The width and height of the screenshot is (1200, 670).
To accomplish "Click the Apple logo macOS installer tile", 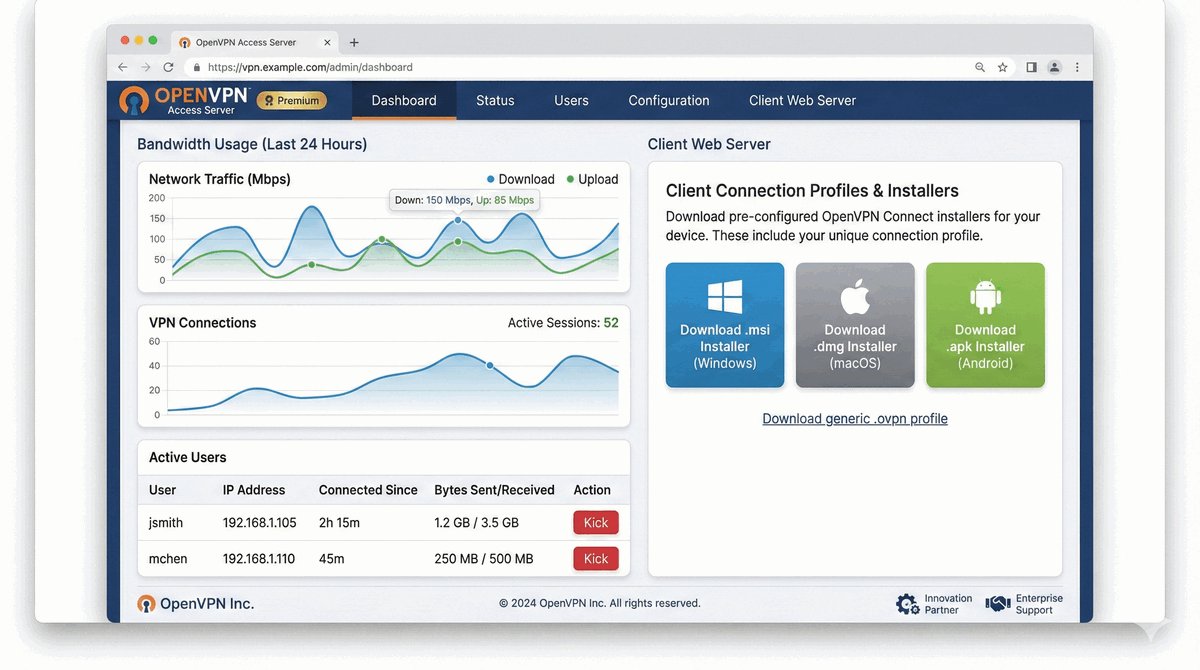I will point(855,325).
